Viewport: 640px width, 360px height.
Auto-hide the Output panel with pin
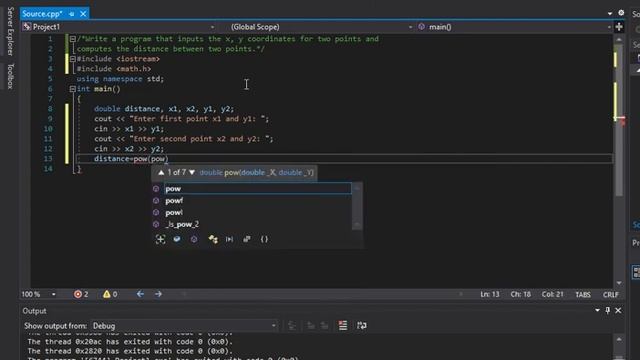point(607,311)
